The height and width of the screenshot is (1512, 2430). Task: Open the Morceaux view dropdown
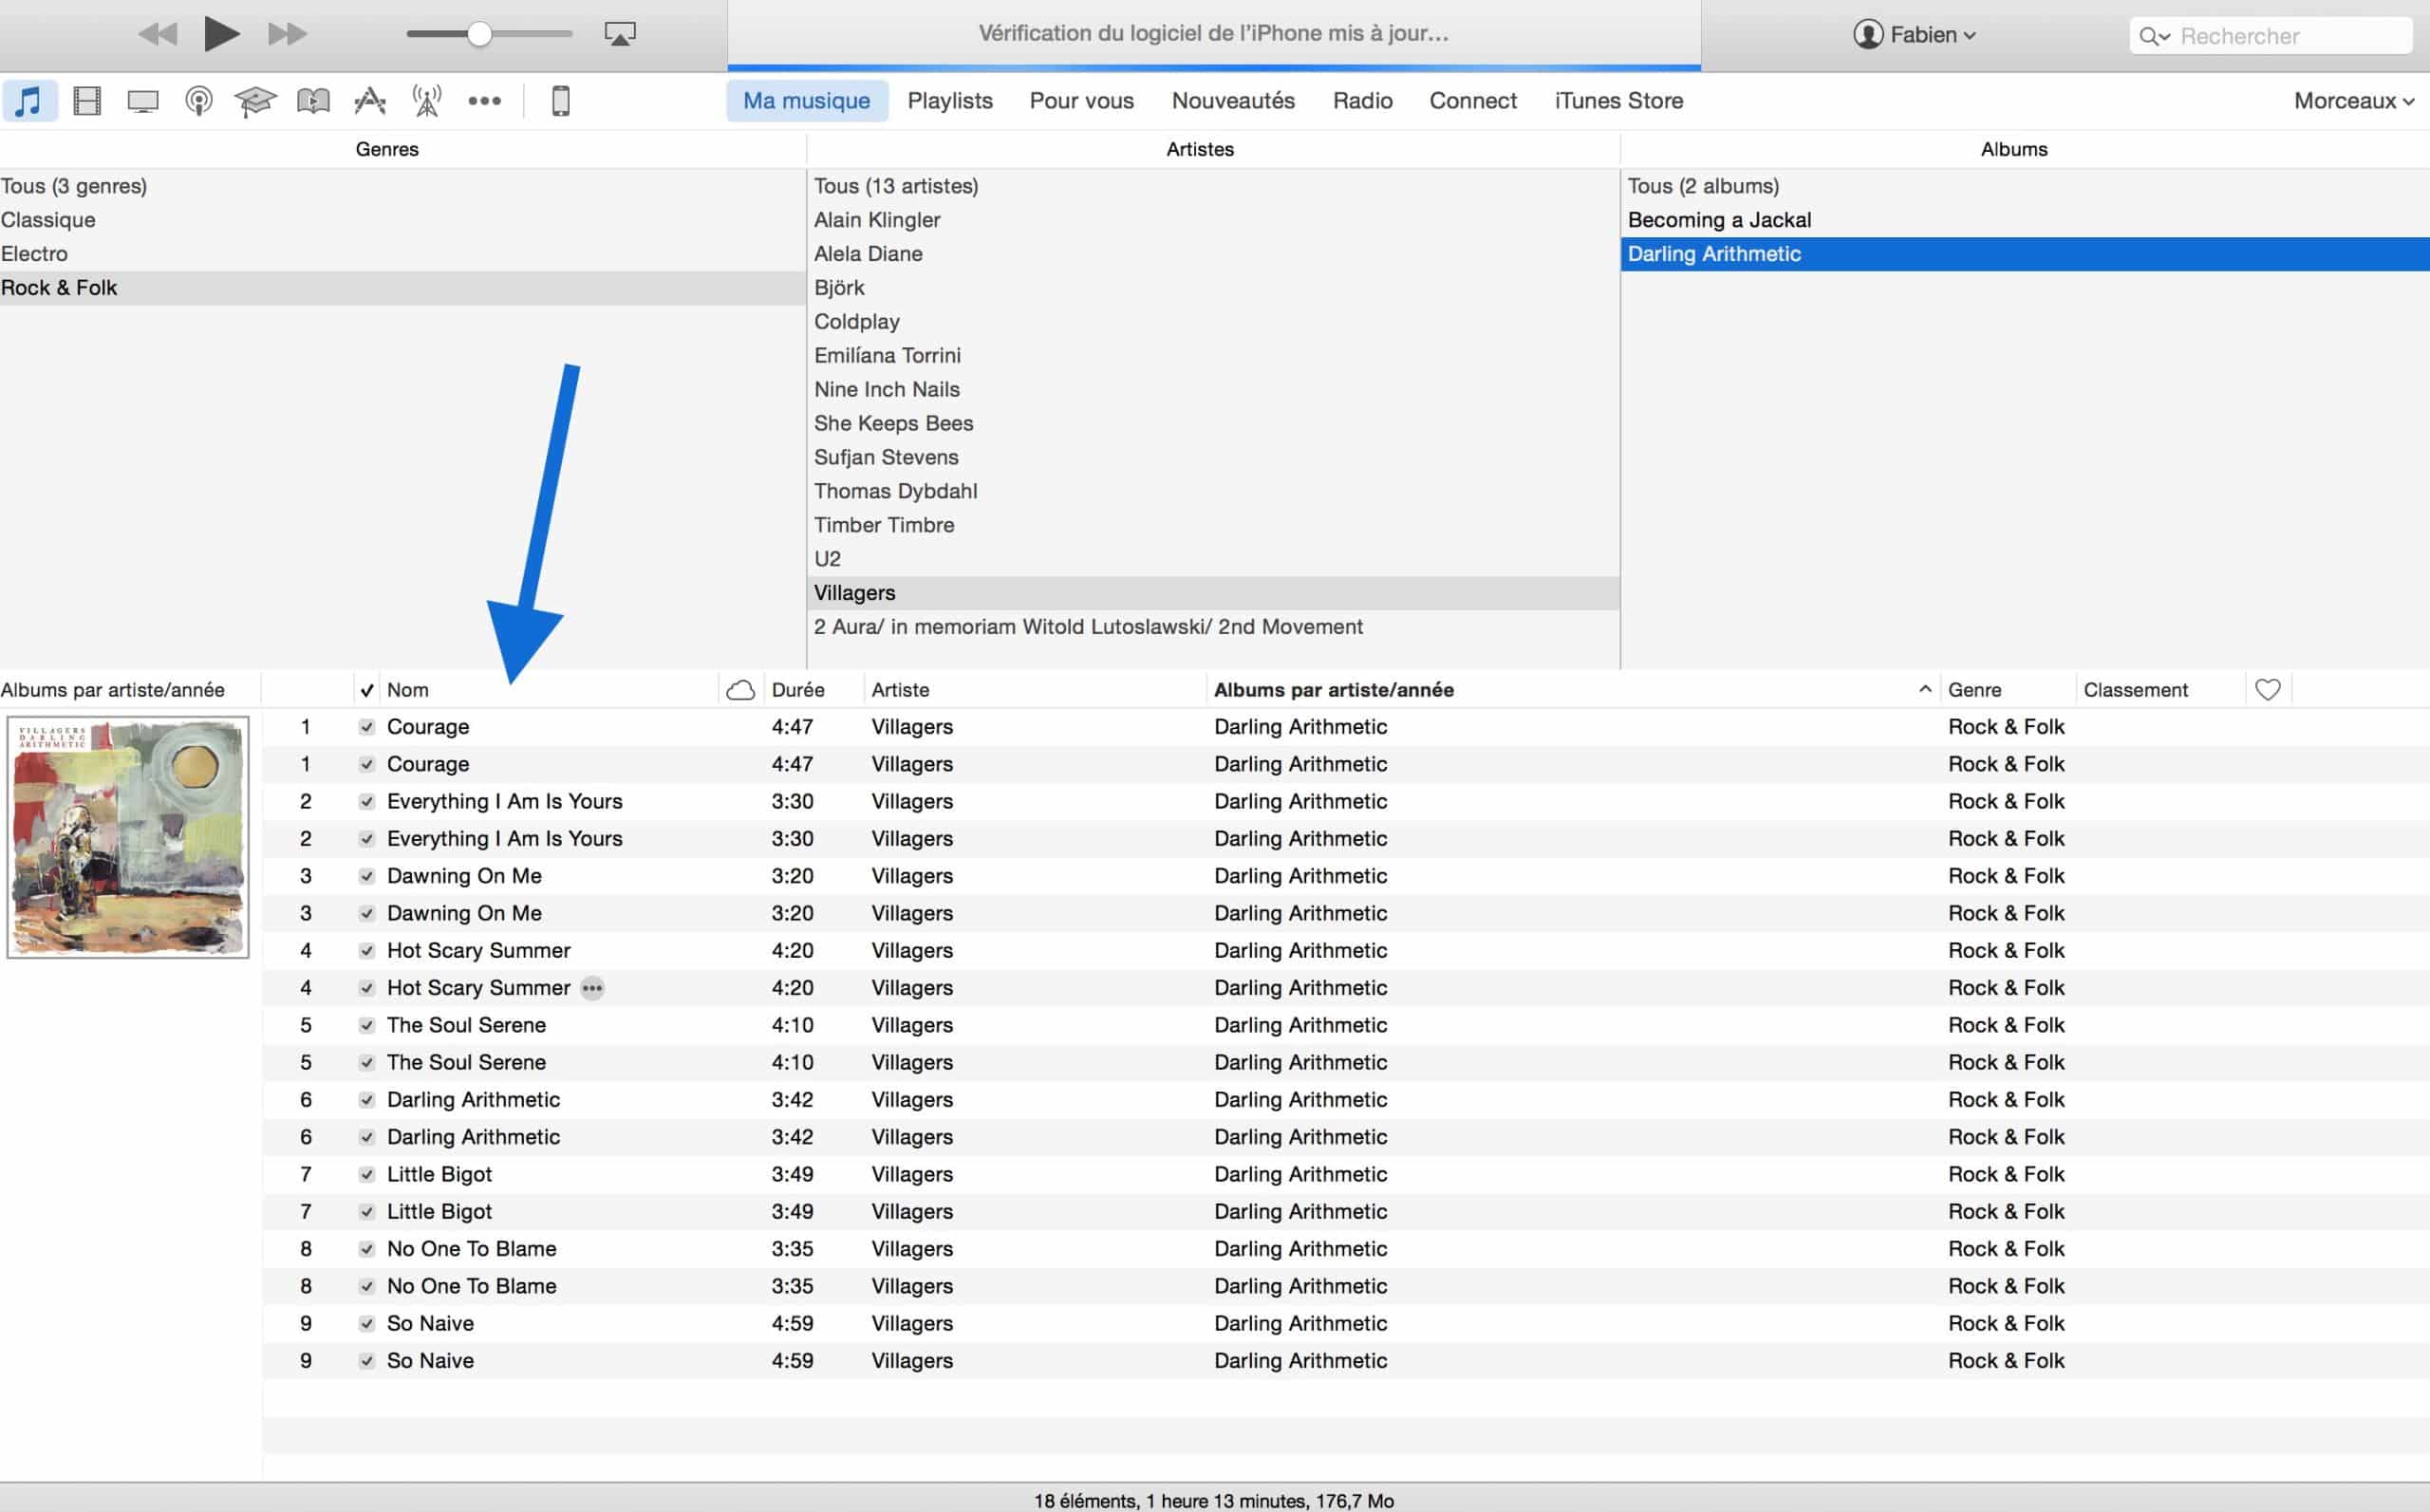[x=2354, y=101]
